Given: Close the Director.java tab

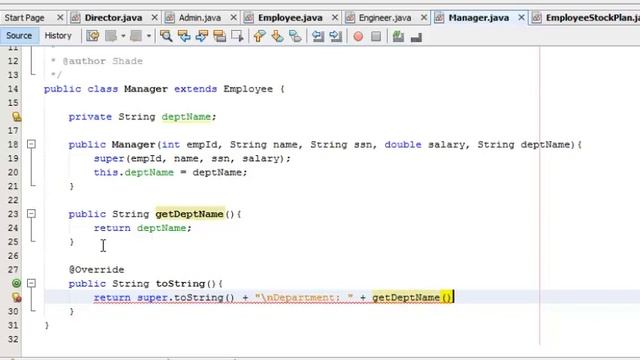Looking at the screenshot, I should (155, 18).
